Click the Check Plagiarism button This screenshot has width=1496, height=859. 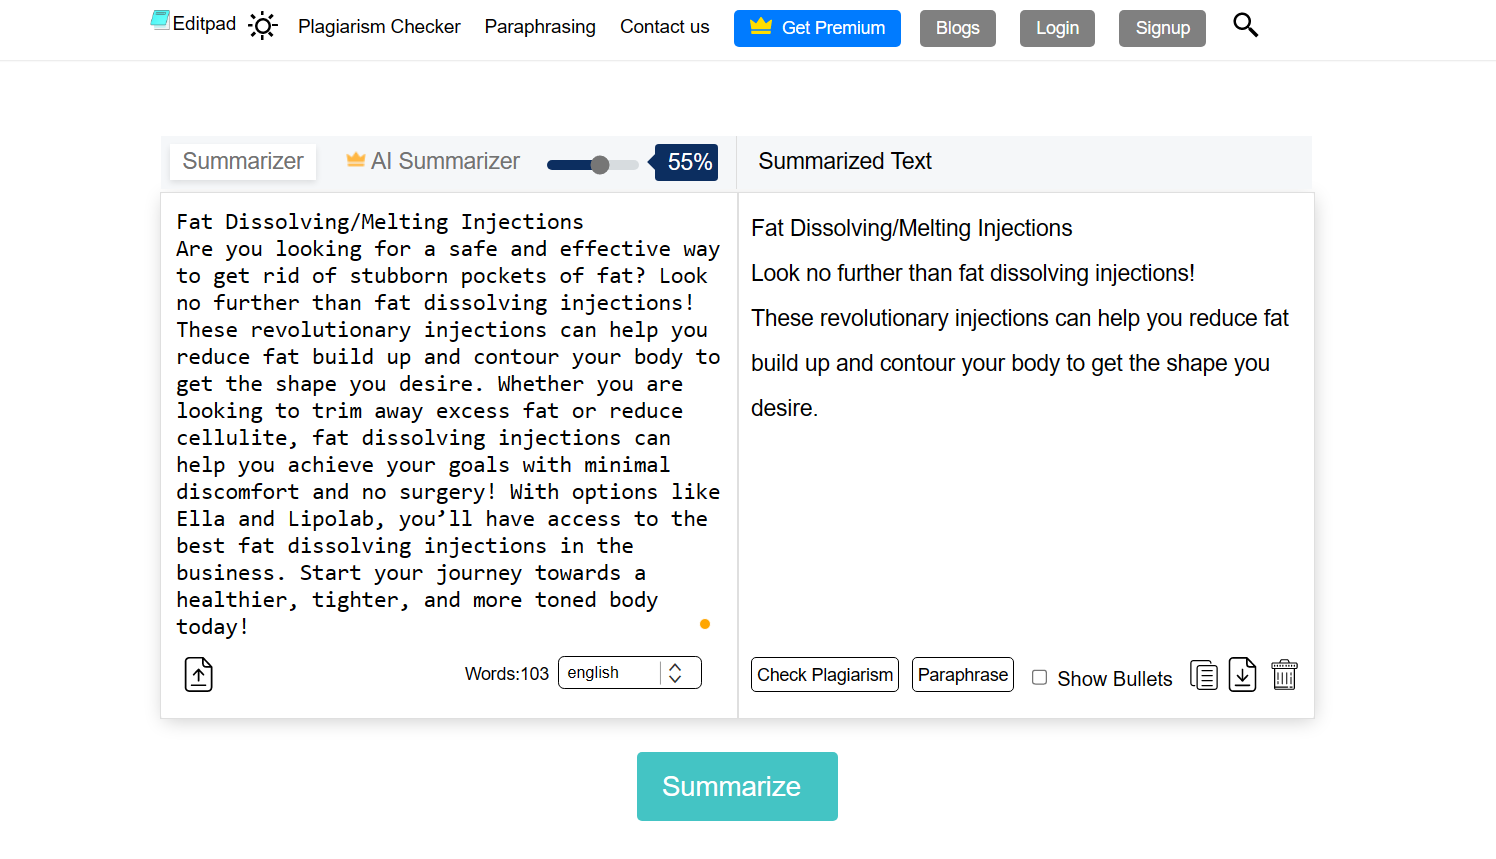(x=824, y=675)
